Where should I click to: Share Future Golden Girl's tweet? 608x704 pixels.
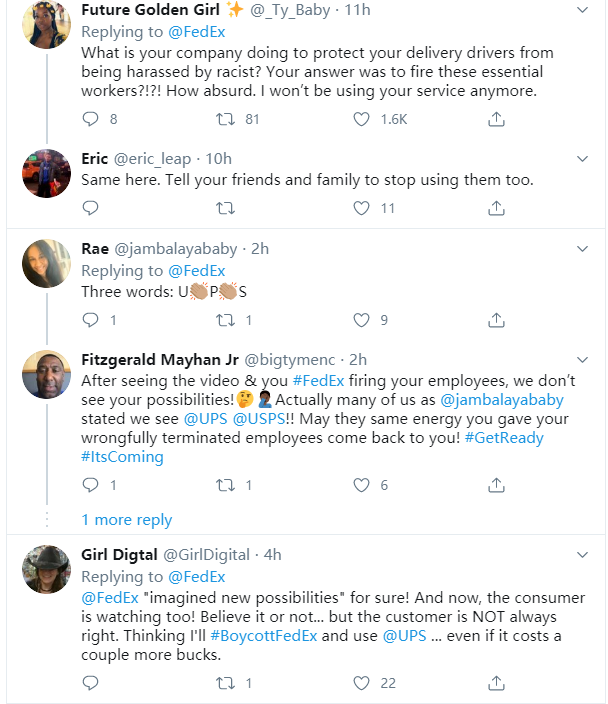coord(496,119)
